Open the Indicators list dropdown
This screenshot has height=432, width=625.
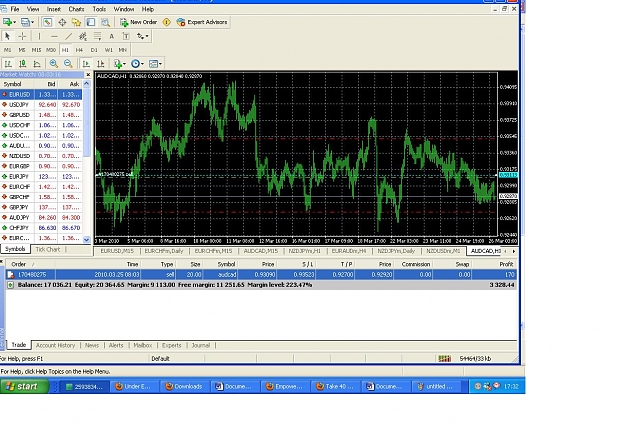tap(120, 64)
